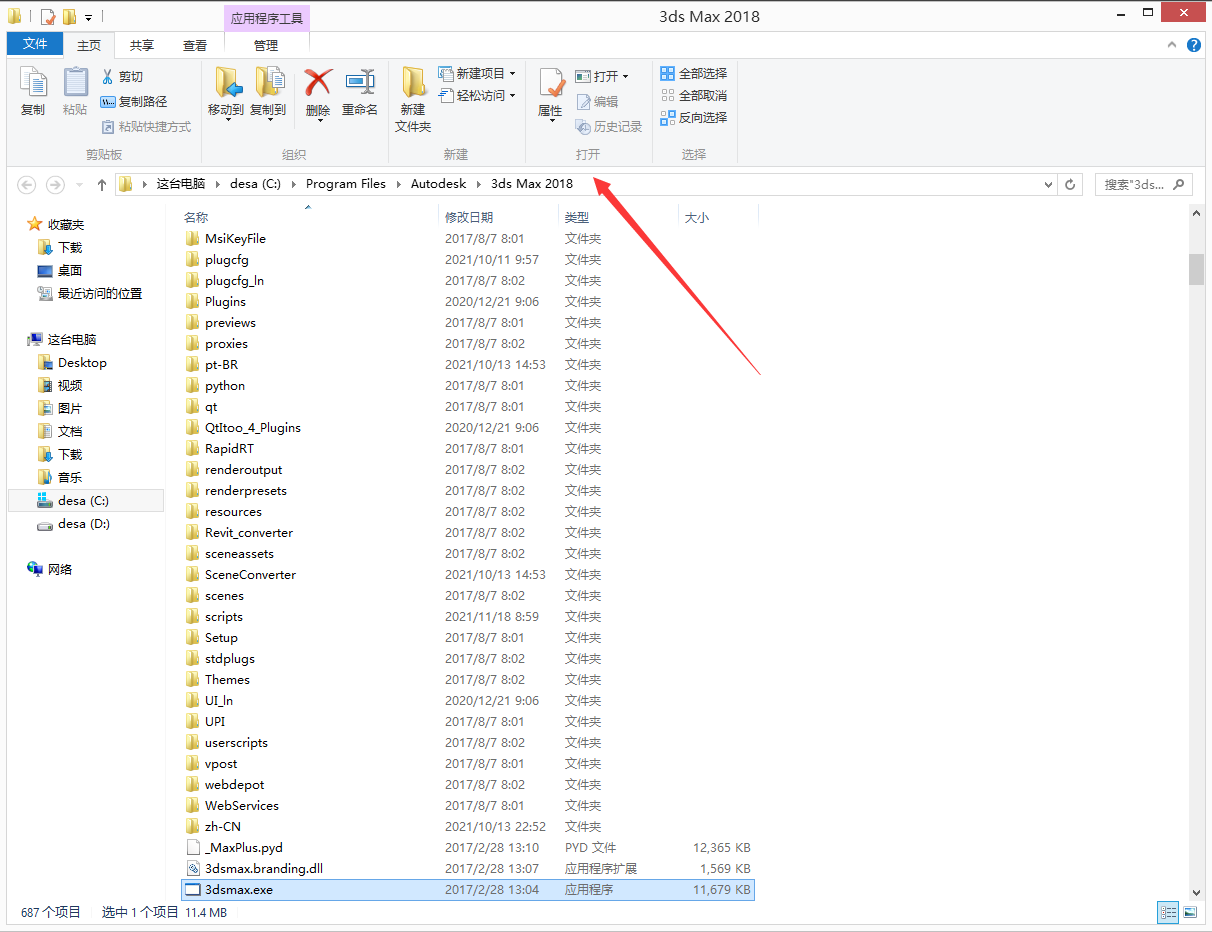This screenshot has width=1212, height=932.
Task: Click the quick access properties icon in title bar
Action: pyautogui.click(x=48, y=17)
